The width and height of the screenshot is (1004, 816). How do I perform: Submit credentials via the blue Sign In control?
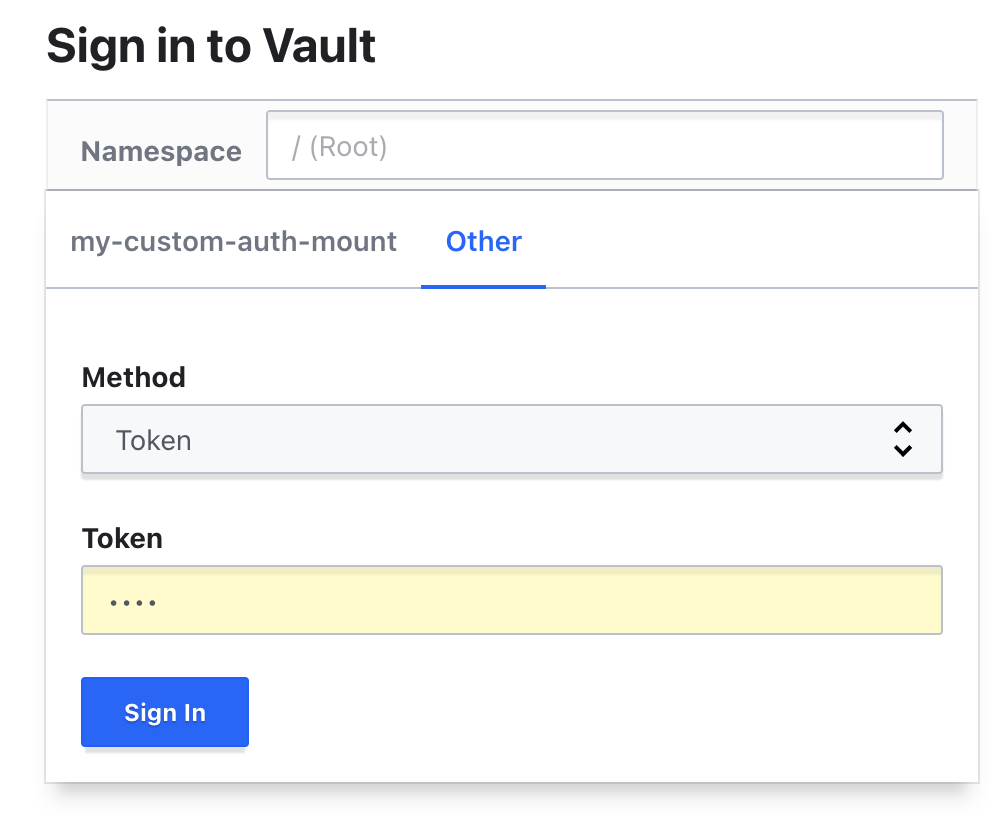(x=164, y=712)
